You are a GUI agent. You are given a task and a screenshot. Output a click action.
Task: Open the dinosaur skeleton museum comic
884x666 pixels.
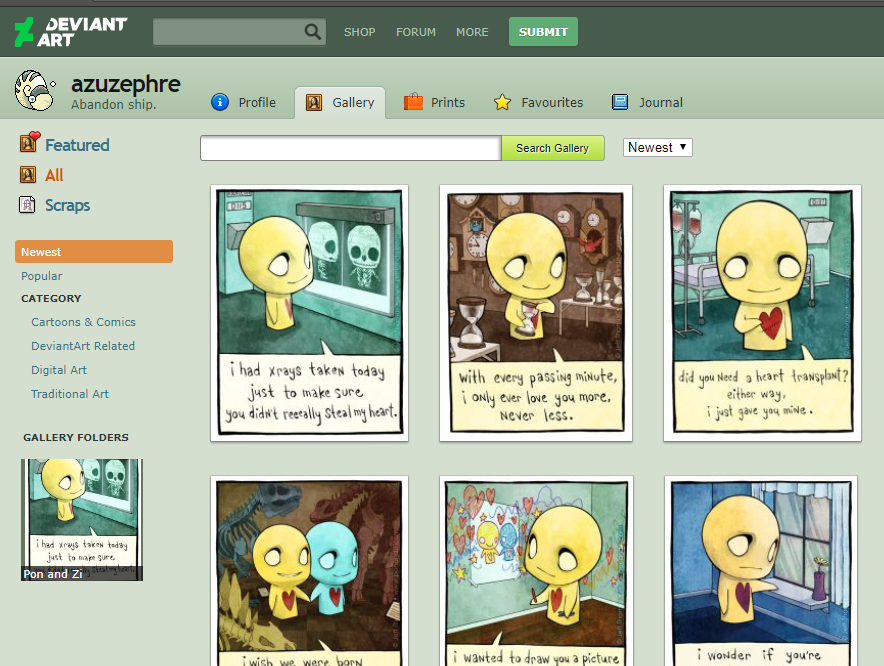(x=310, y=571)
